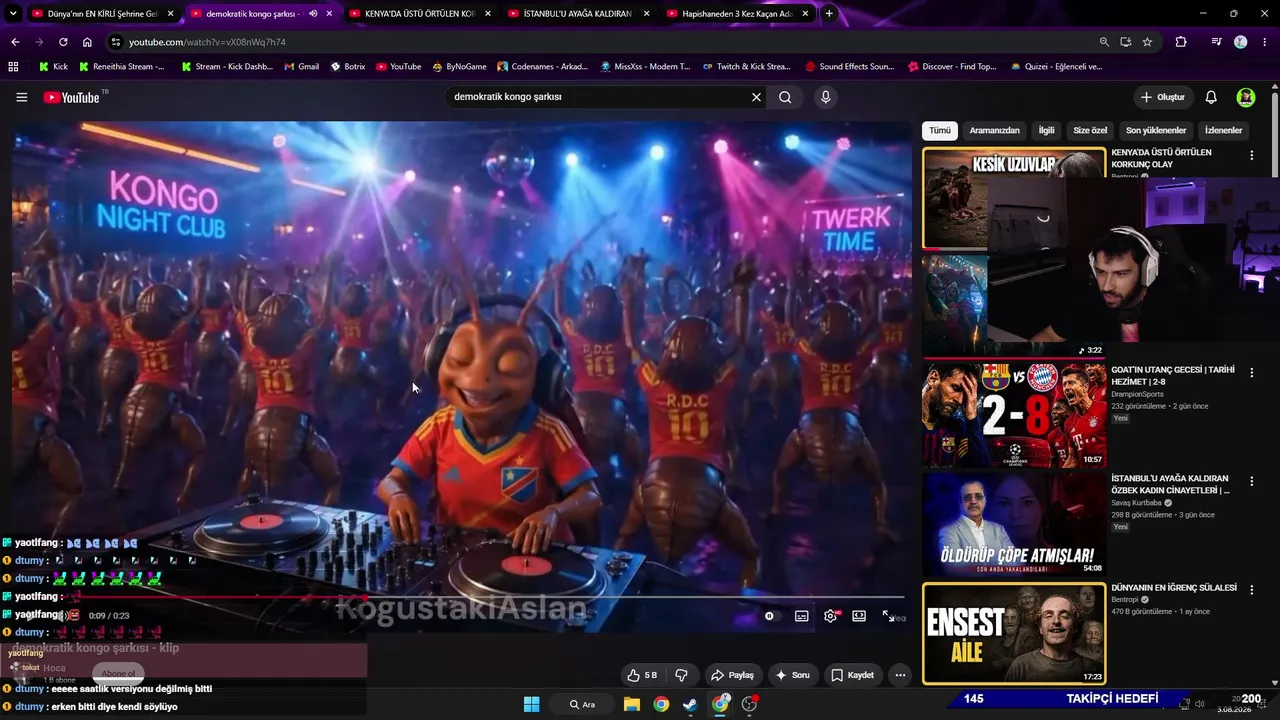
Task: Open options for 'İSTANBUL'U AYAĞA KALDIRAN' video
Action: 1251,481
